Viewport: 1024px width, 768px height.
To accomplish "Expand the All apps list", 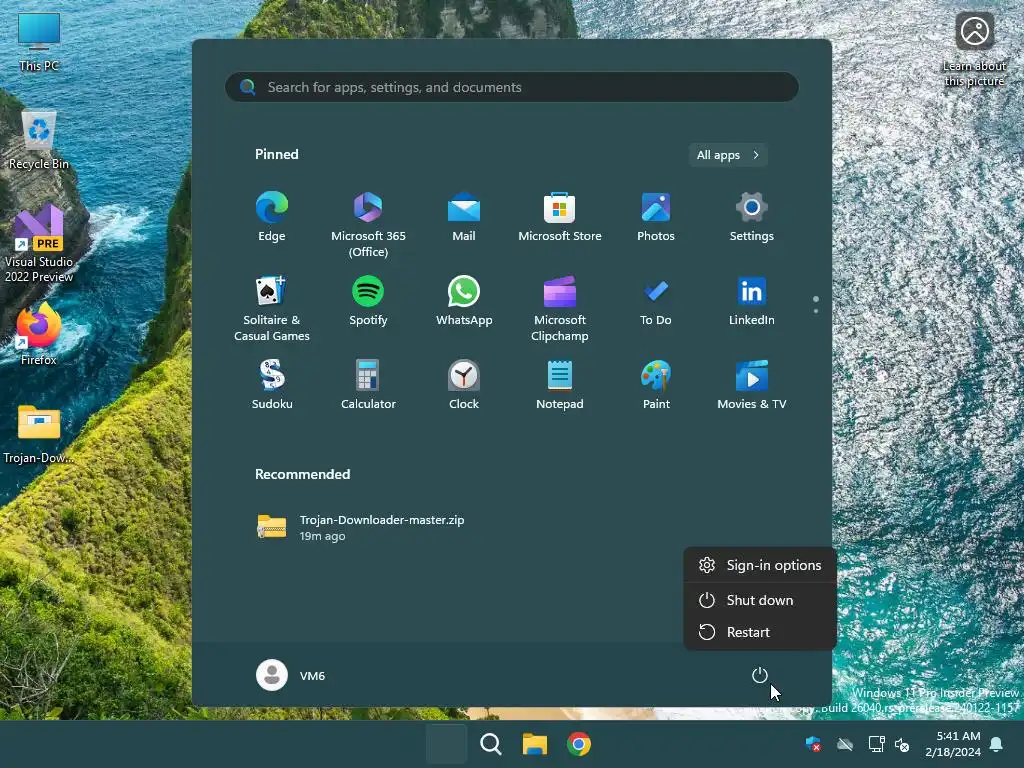I will [728, 155].
